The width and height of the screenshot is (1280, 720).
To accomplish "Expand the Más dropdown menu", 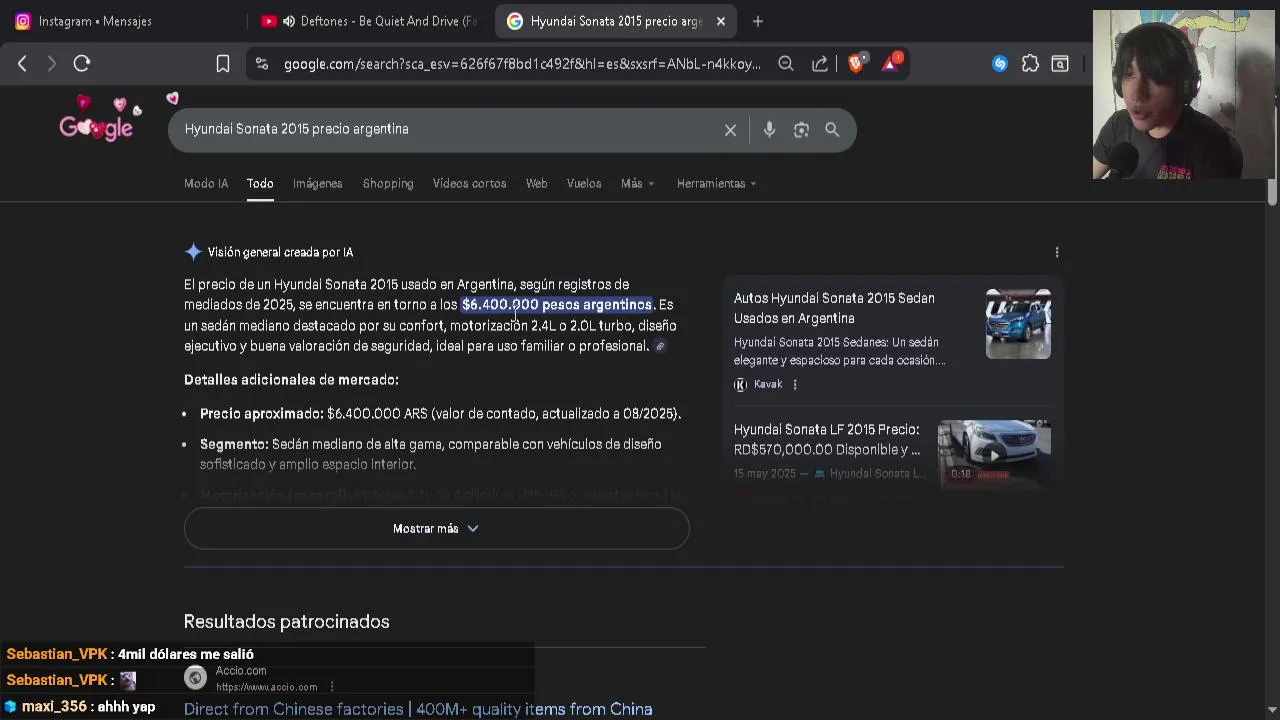I will (638, 184).
